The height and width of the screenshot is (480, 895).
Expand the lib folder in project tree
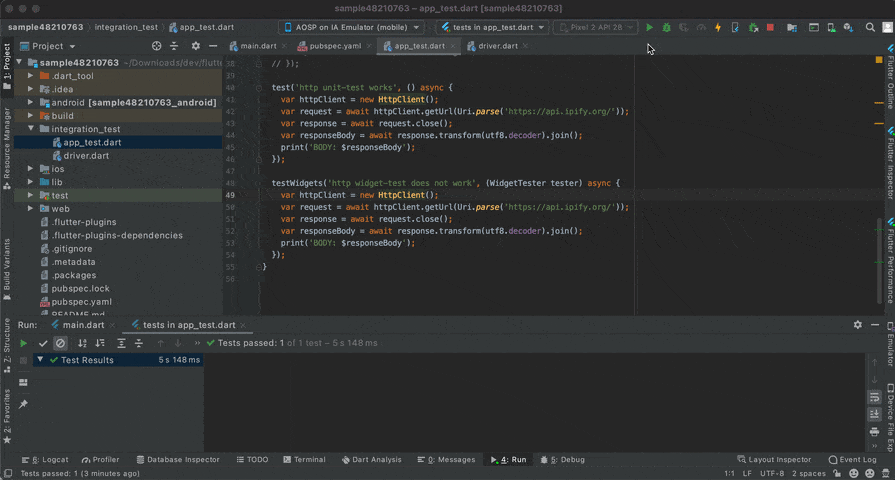click(31, 182)
